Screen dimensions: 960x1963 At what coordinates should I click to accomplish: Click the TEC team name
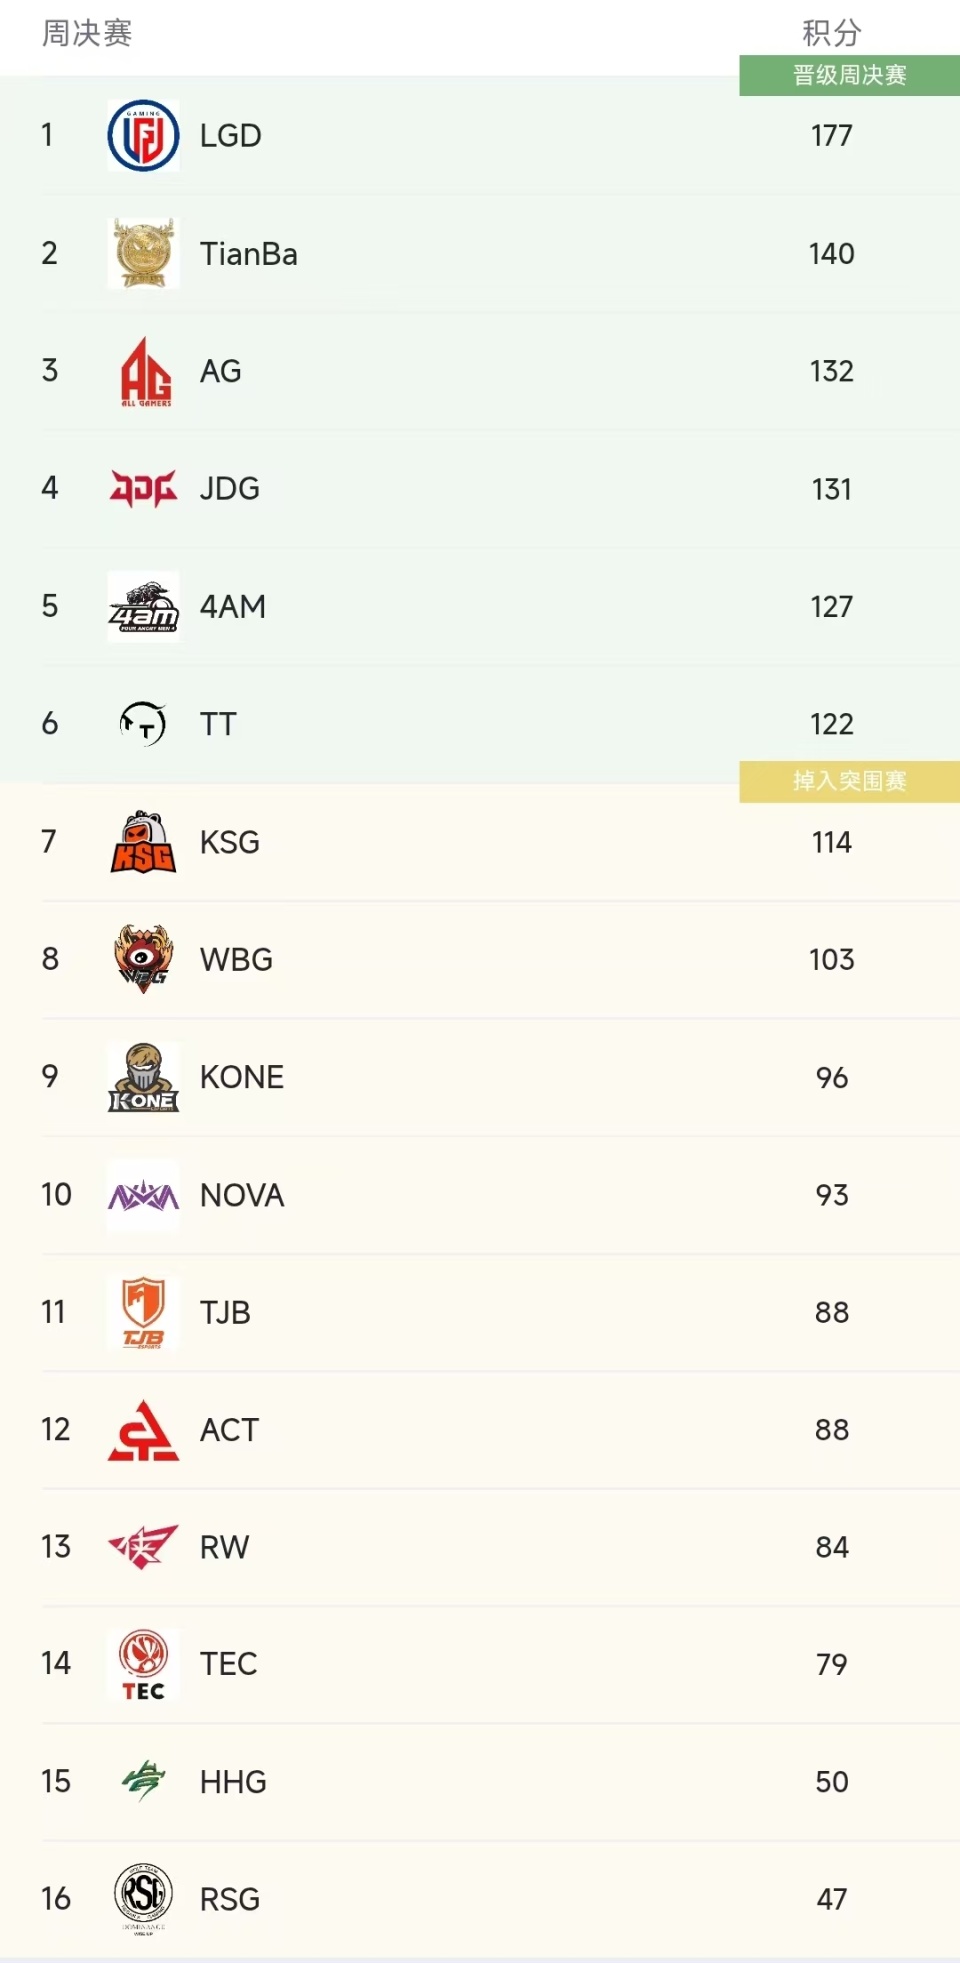coord(228,1664)
